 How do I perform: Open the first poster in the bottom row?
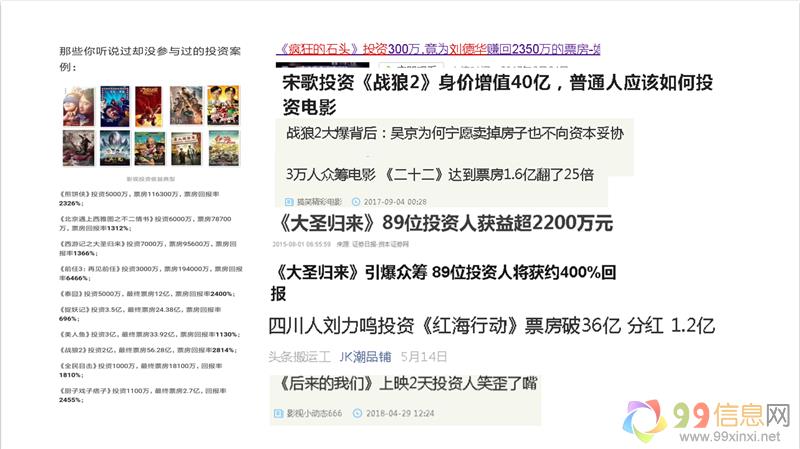[x=78, y=148]
